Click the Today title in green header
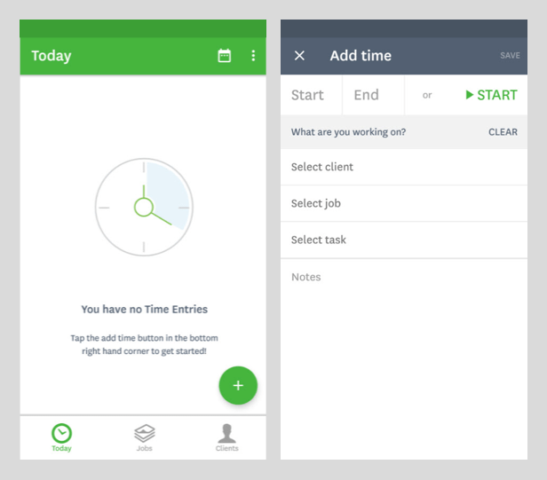 coord(51,56)
